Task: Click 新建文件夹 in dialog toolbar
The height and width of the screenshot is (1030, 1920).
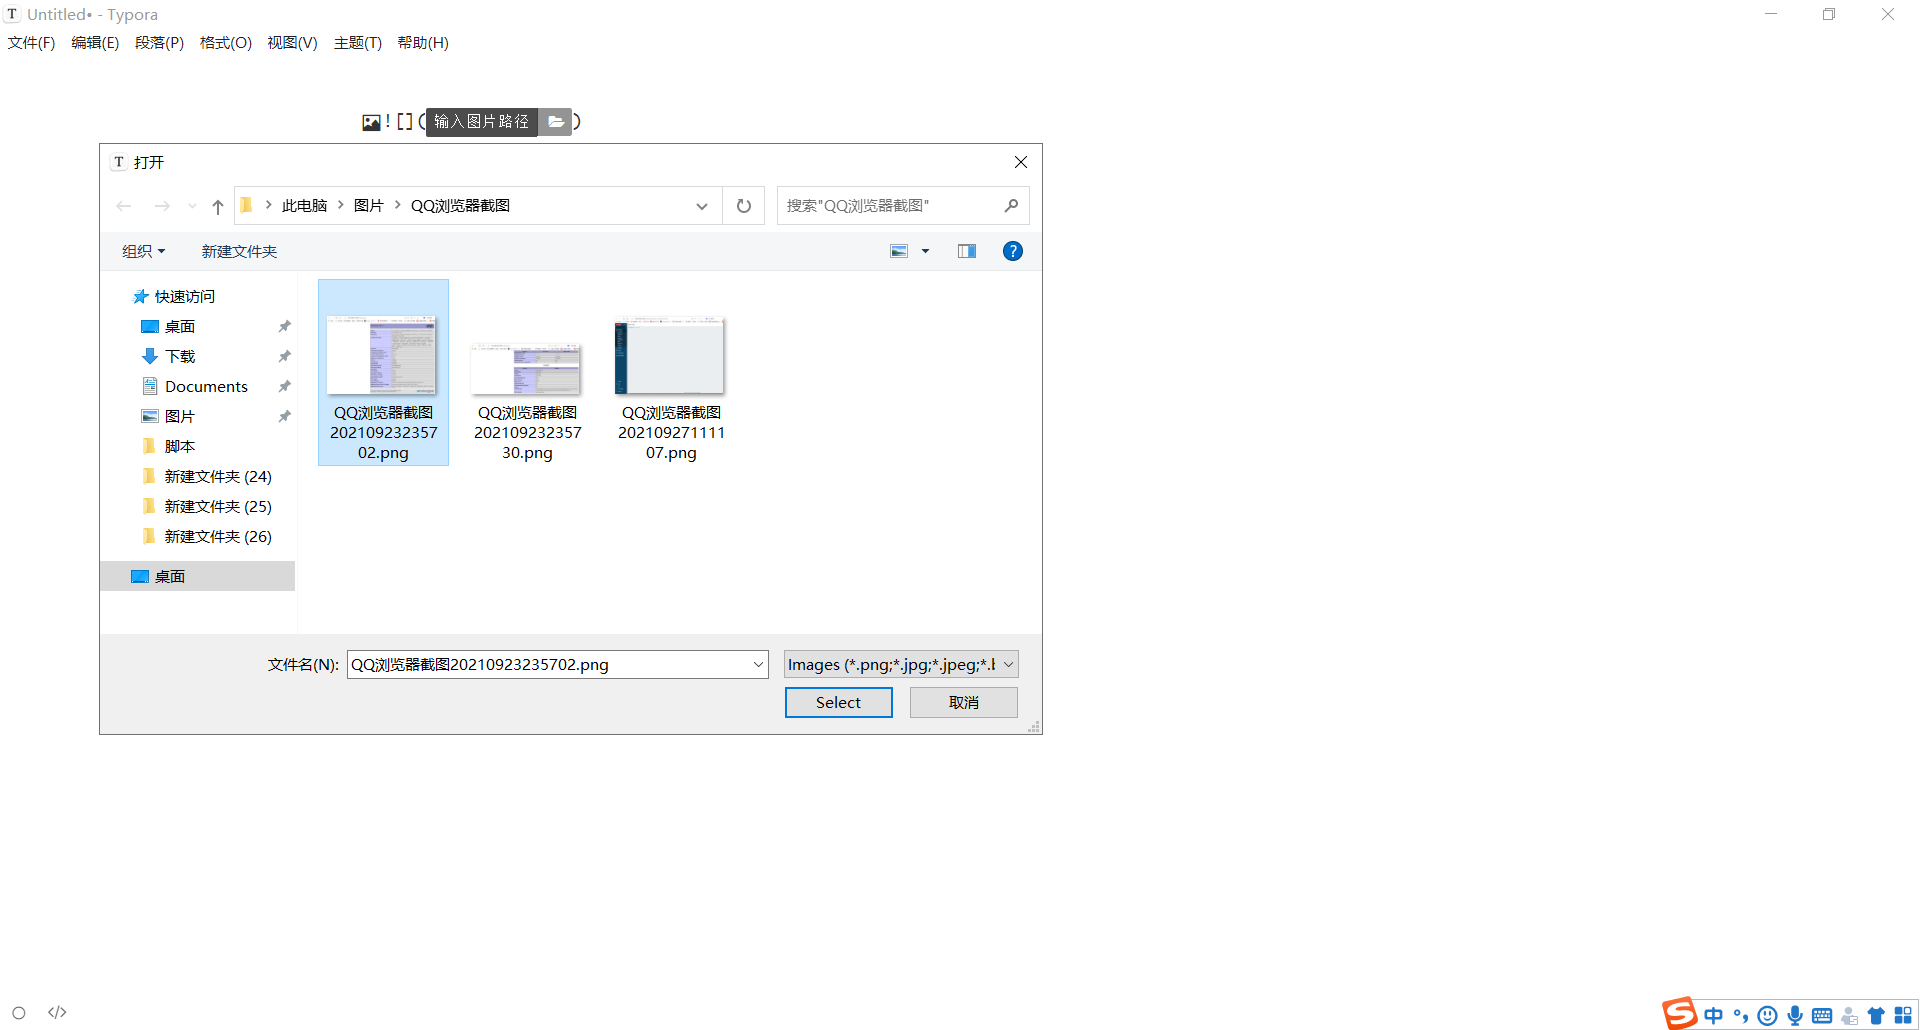Action: point(239,251)
